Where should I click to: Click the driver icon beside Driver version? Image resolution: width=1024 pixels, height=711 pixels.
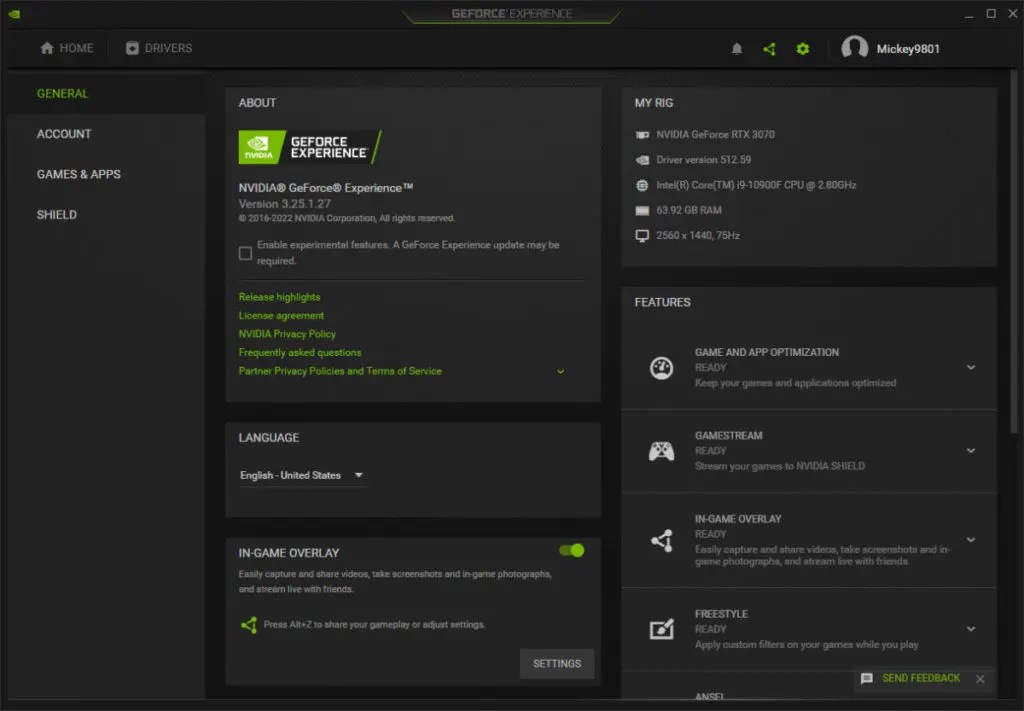coord(642,160)
